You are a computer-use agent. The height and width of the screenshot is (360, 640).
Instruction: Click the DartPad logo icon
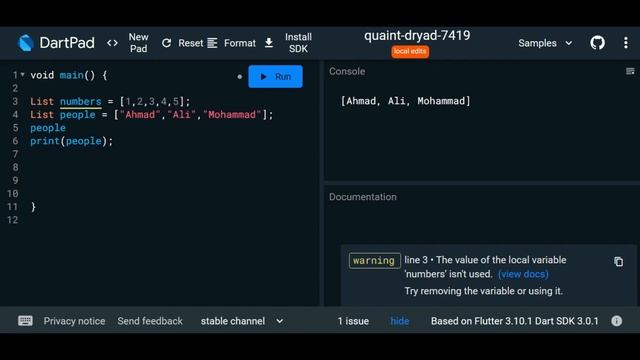25,43
